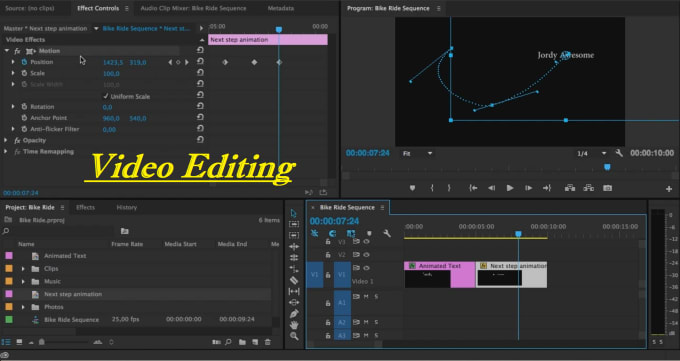This screenshot has height=361, width=680.
Task: Toggle Rotation animation stopwatch
Action: point(24,107)
